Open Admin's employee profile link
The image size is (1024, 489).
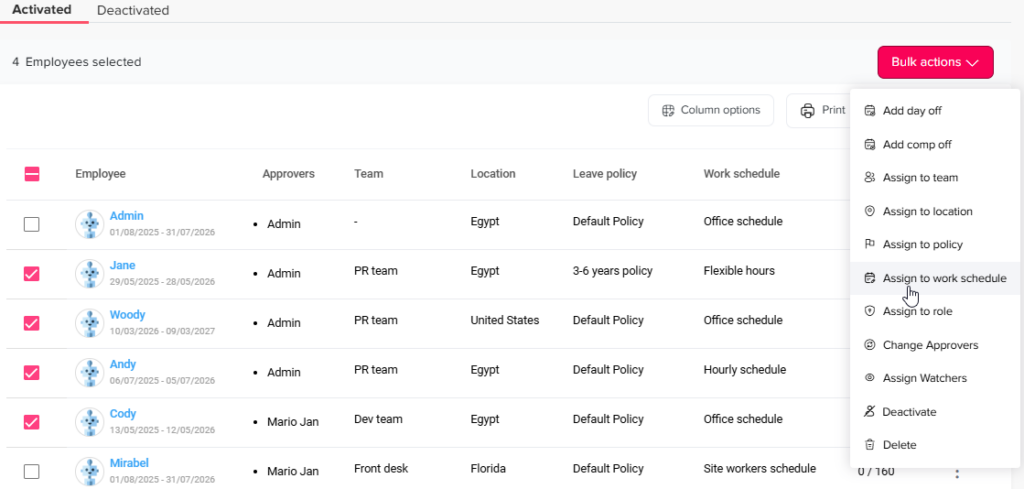pos(127,215)
